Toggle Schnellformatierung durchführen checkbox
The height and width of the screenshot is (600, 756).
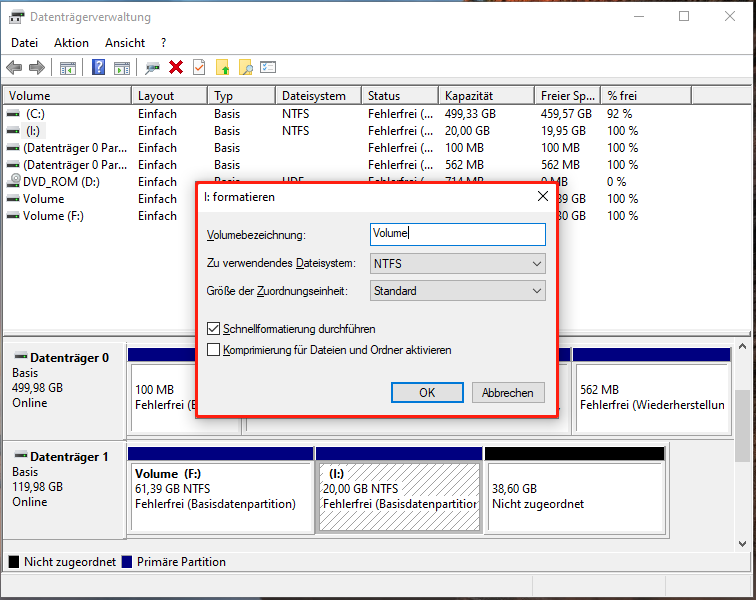point(213,328)
